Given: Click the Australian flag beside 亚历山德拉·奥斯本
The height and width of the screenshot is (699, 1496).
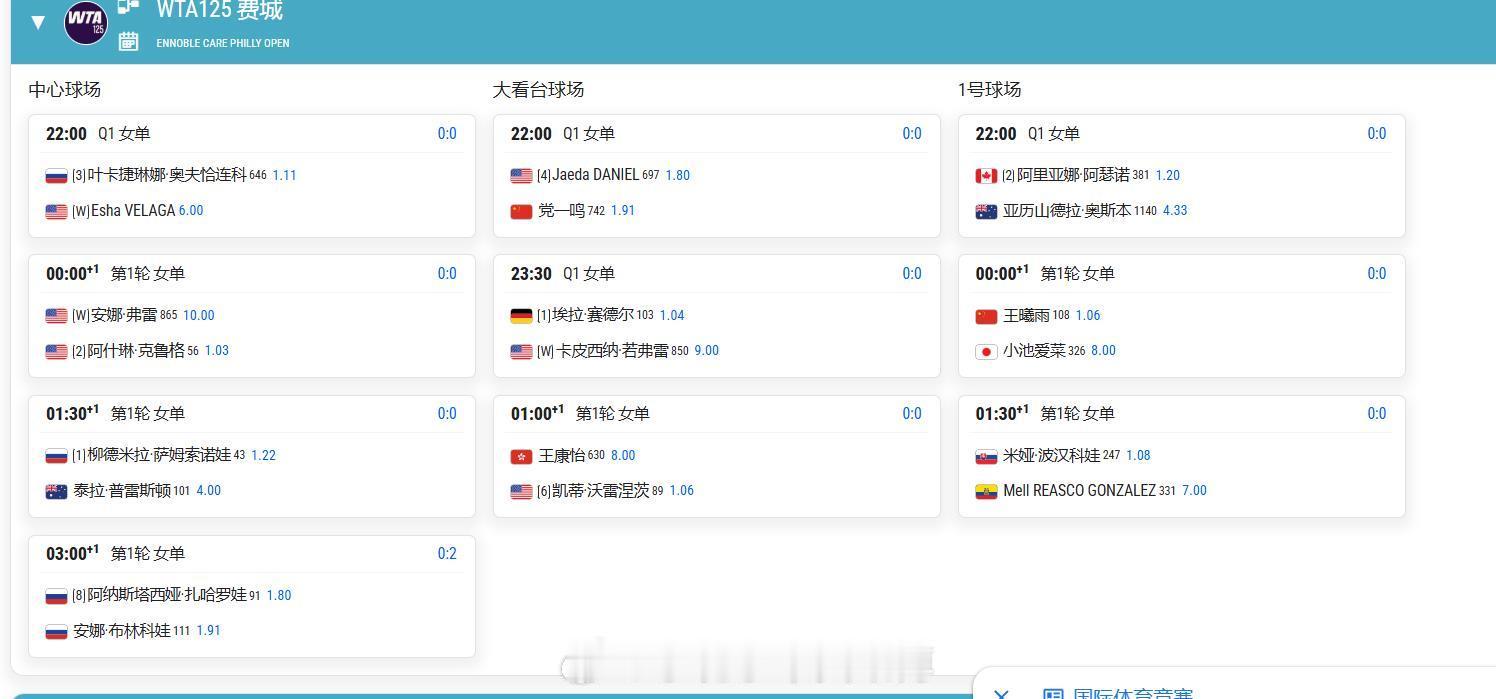Looking at the screenshot, I should [x=986, y=212].
